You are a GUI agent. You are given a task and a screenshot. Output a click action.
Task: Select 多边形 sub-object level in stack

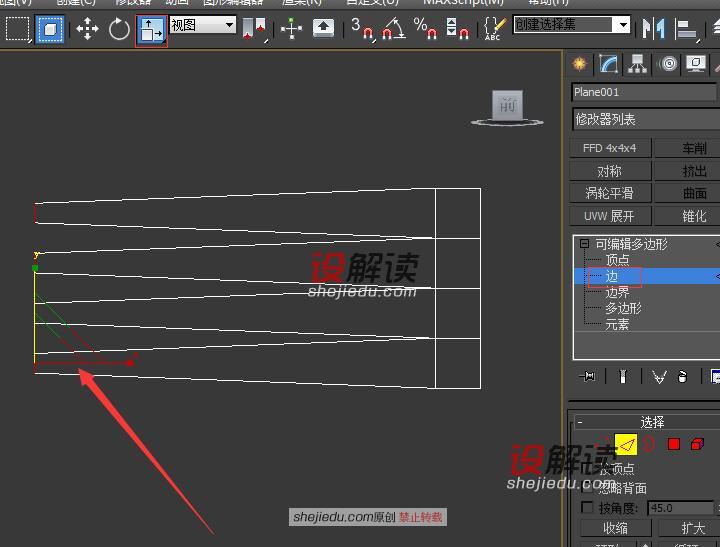[623, 308]
